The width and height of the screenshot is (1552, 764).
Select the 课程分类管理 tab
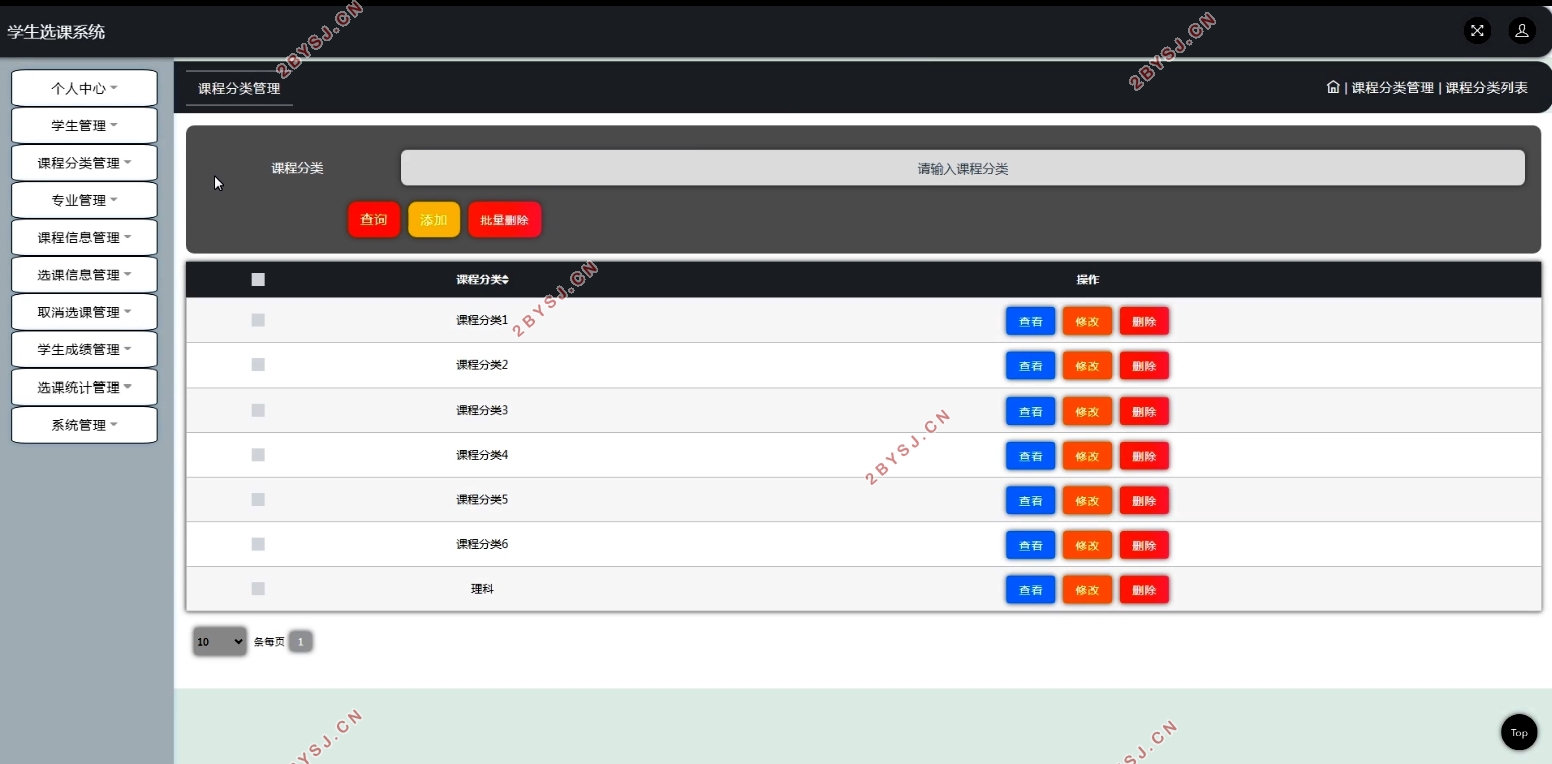[x=239, y=88]
